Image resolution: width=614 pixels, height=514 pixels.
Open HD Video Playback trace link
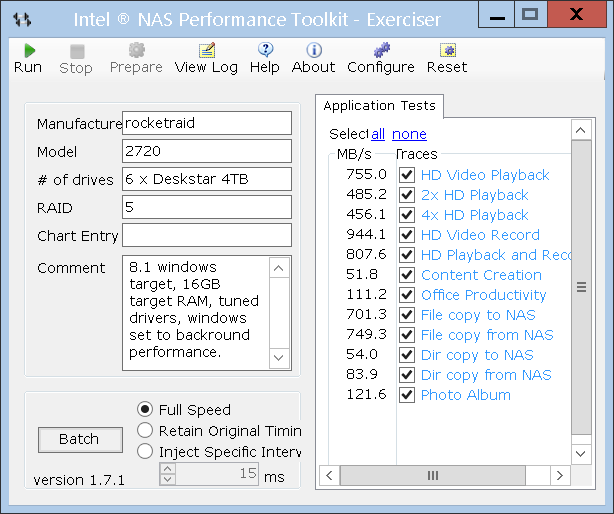coord(485,175)
